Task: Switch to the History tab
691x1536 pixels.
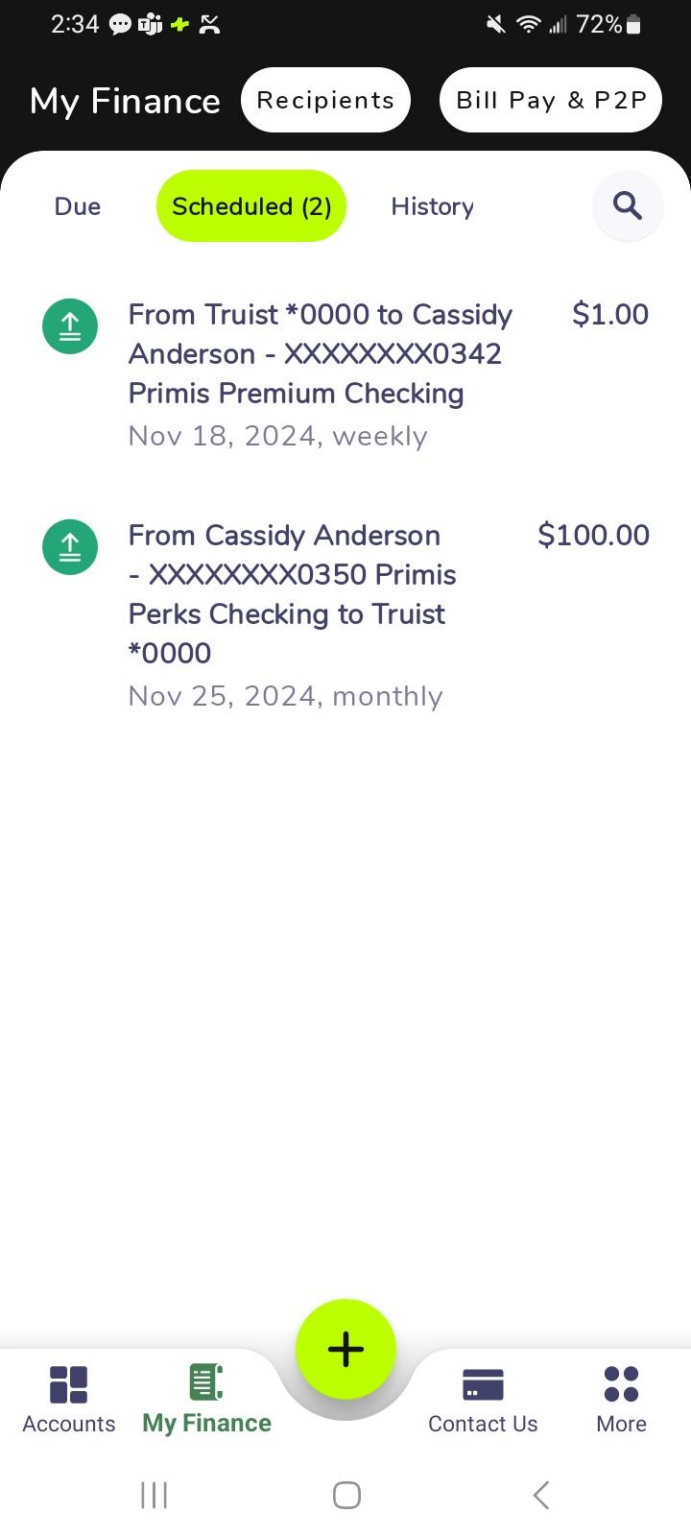Action: [432, 207]
